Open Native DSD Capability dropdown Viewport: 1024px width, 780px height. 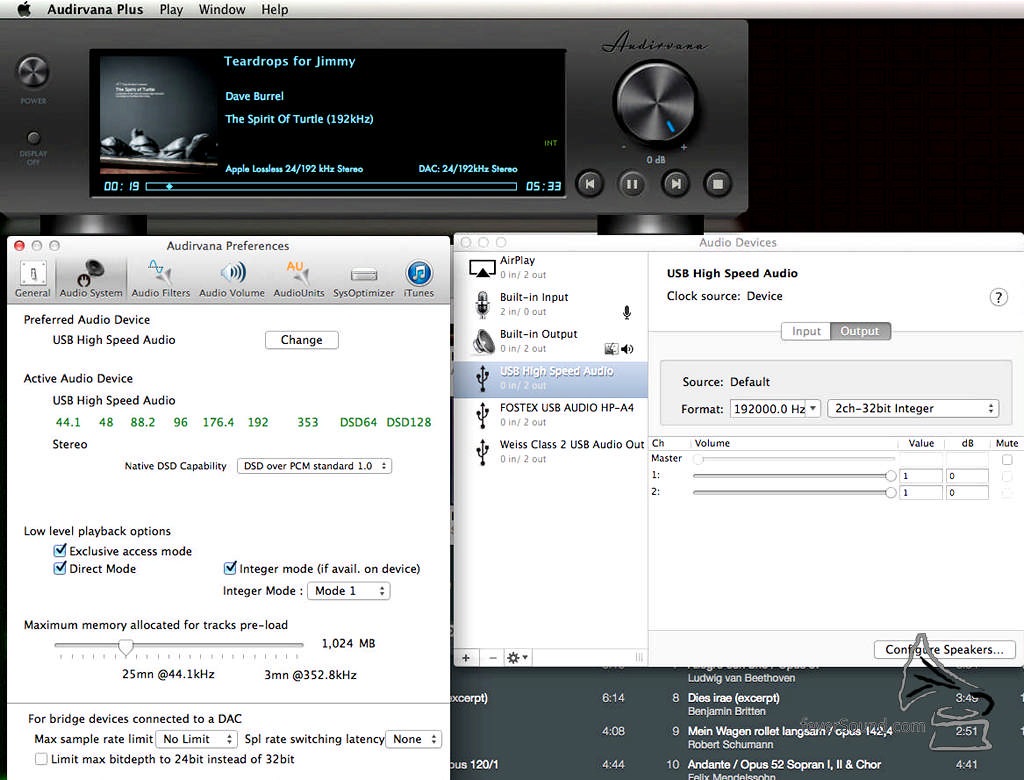click(314, 466)
